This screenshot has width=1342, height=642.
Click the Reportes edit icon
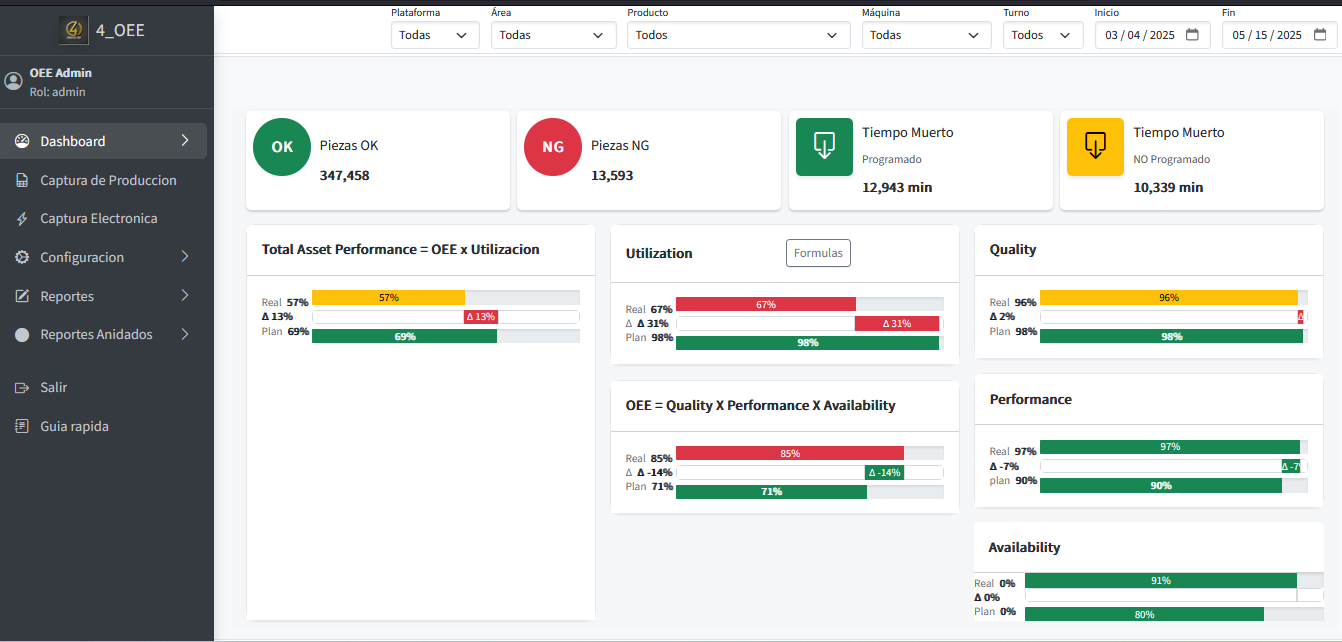pyautogui.click(x=22, y=296)
